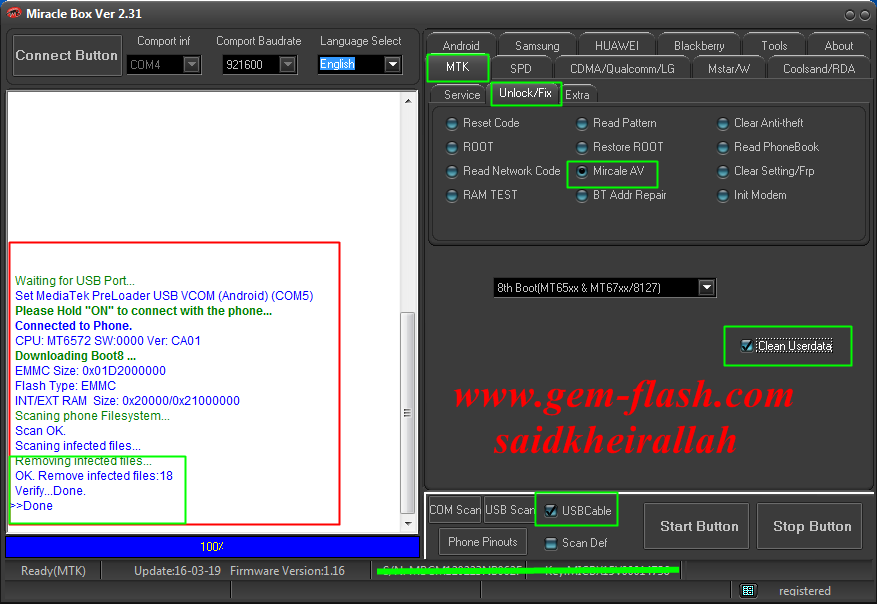
Task: Click the 'Scan OK.' log line
Action: (x=40, y=431)
